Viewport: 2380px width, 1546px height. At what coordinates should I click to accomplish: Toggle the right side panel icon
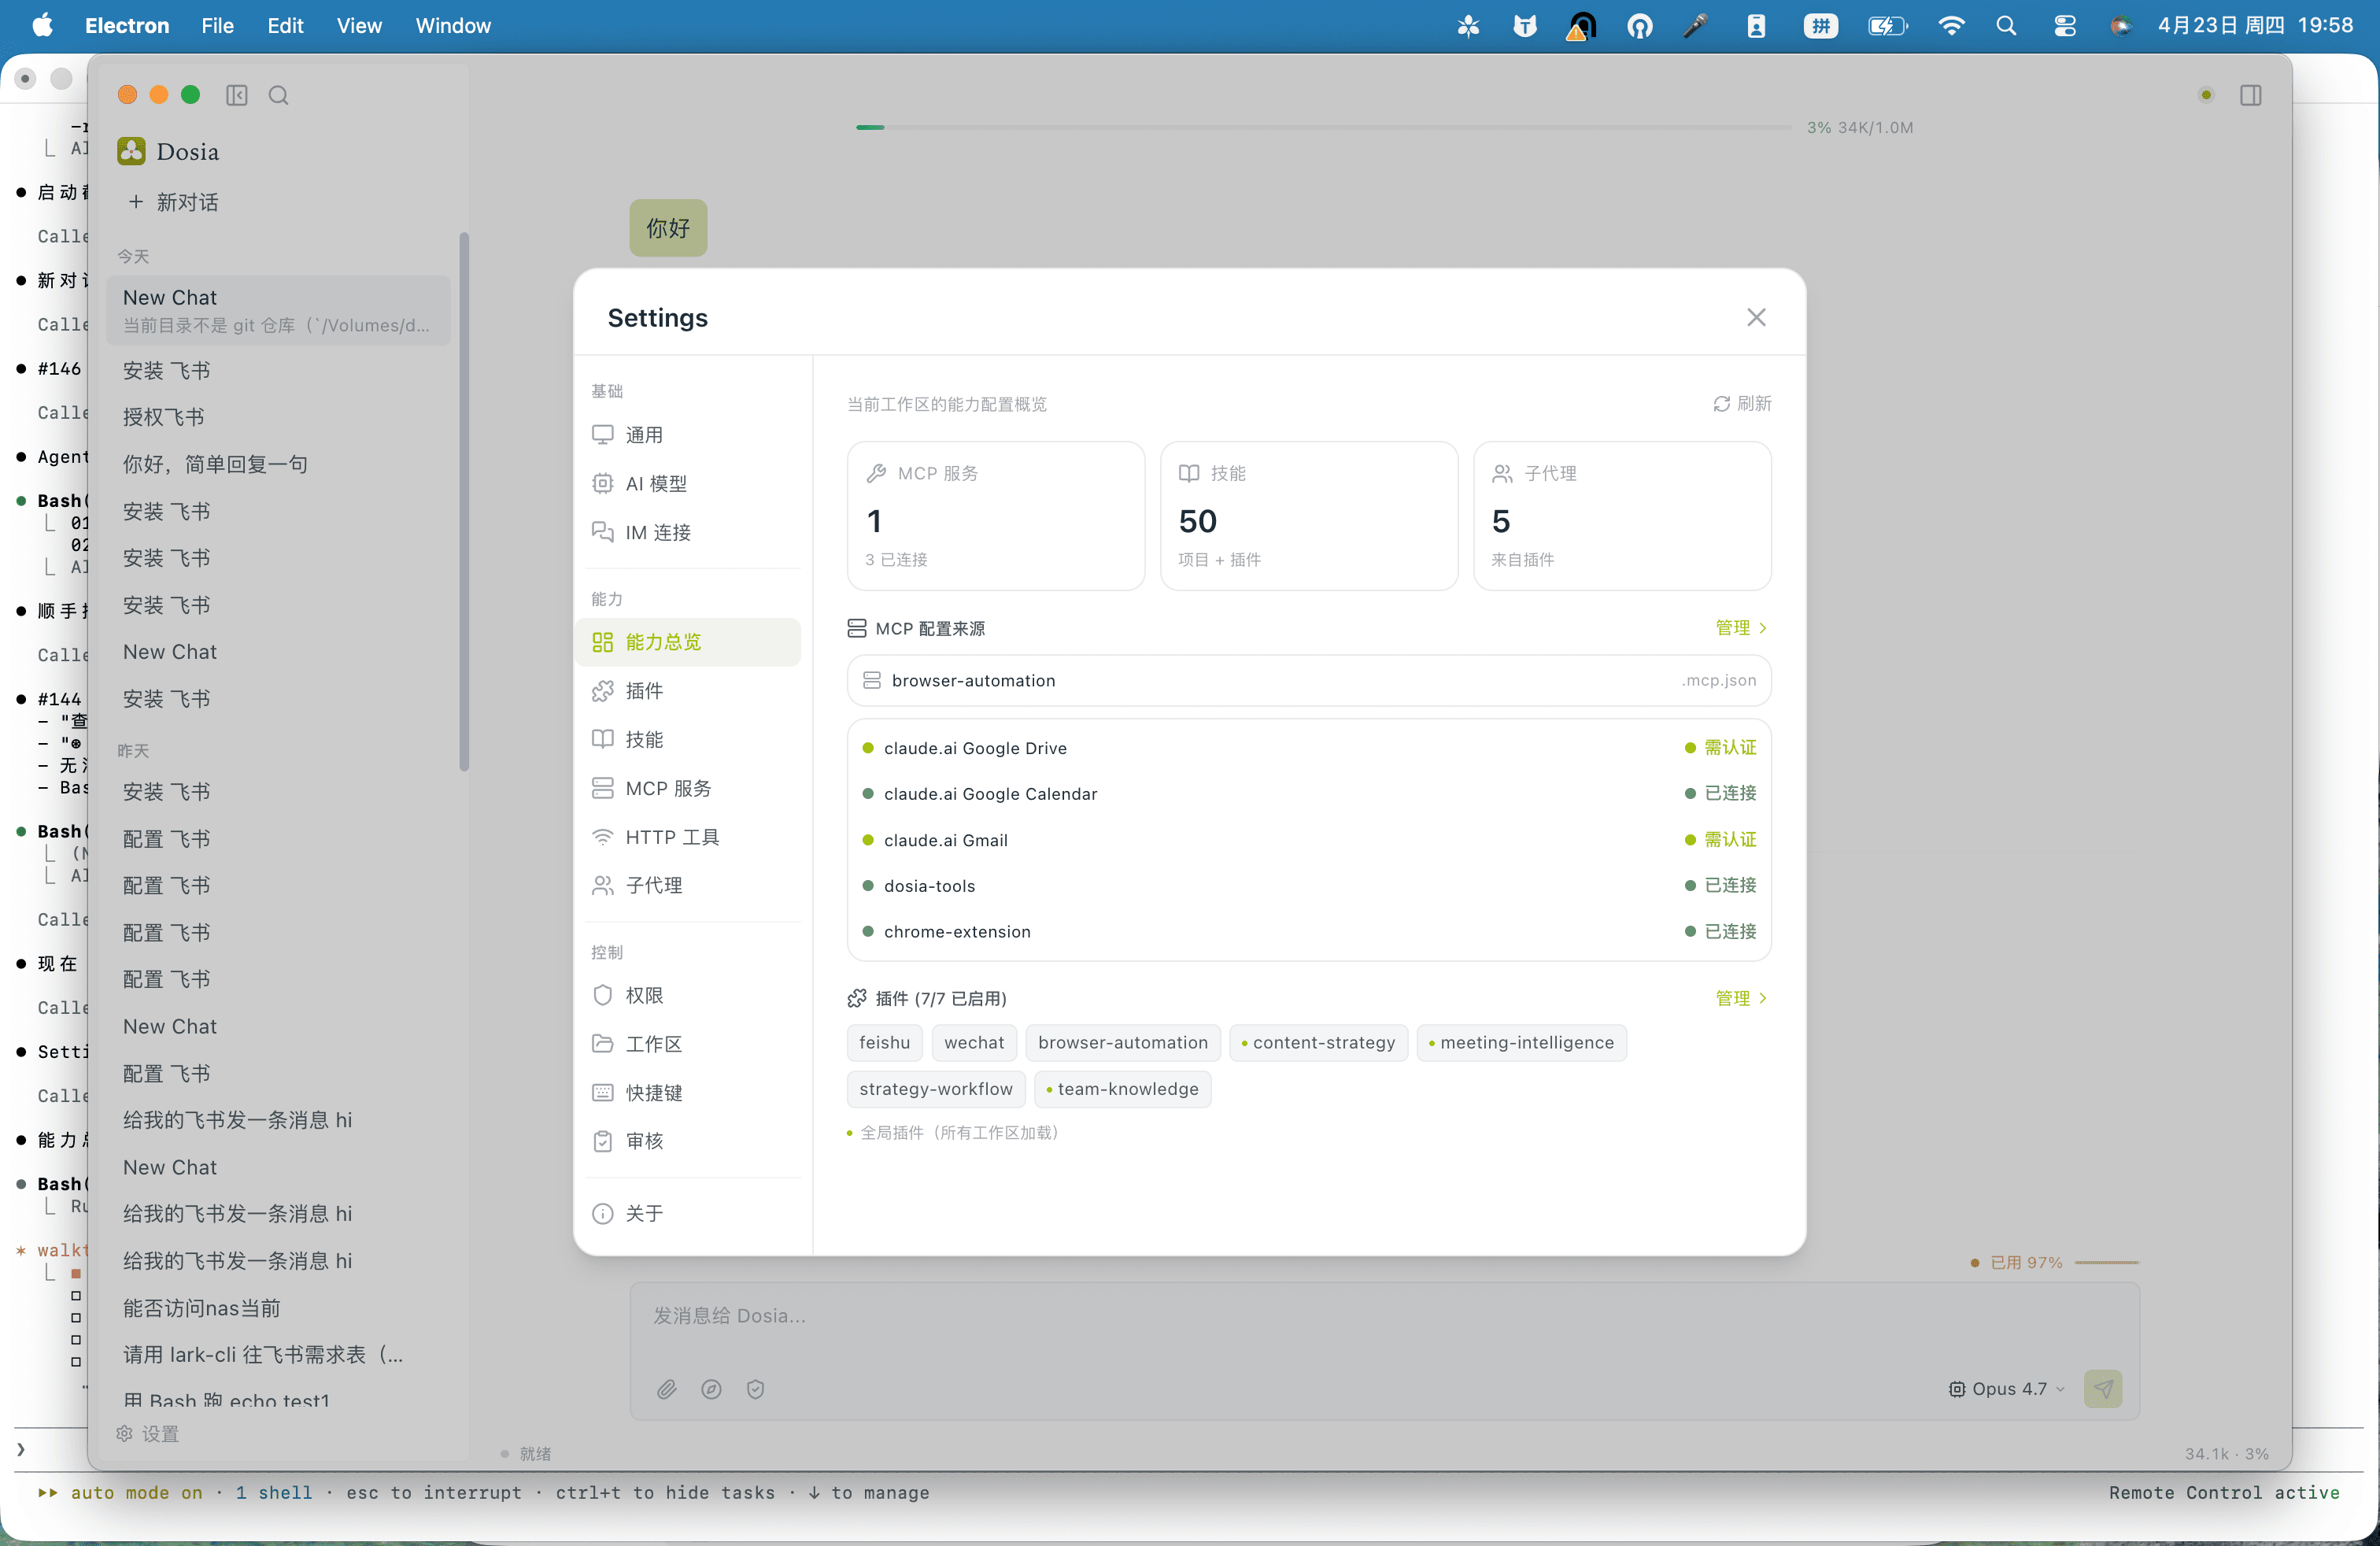tap(2251, 95)
